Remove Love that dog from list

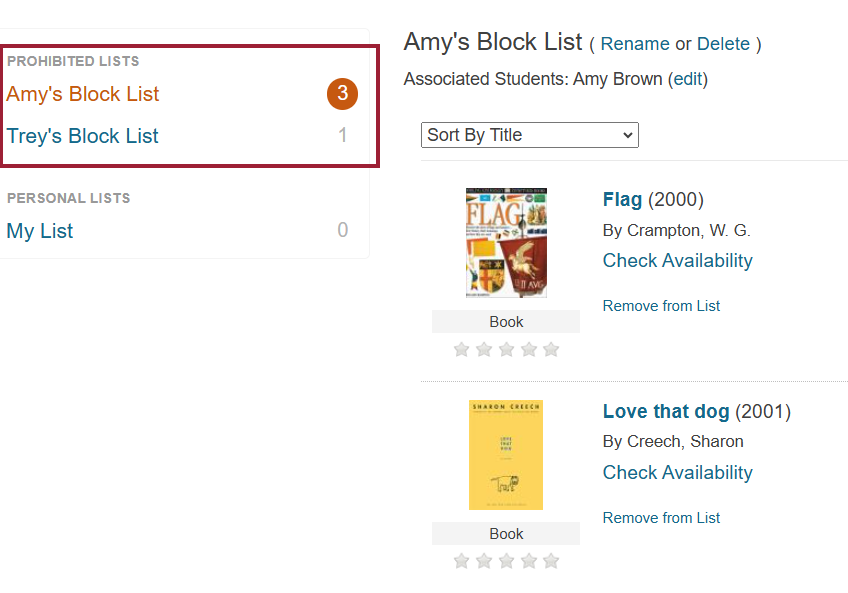click(661, 518)
